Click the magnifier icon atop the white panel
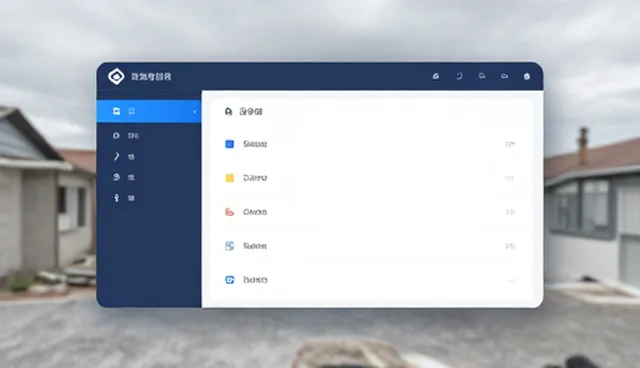The image size is (640, 368). (228, 111)
